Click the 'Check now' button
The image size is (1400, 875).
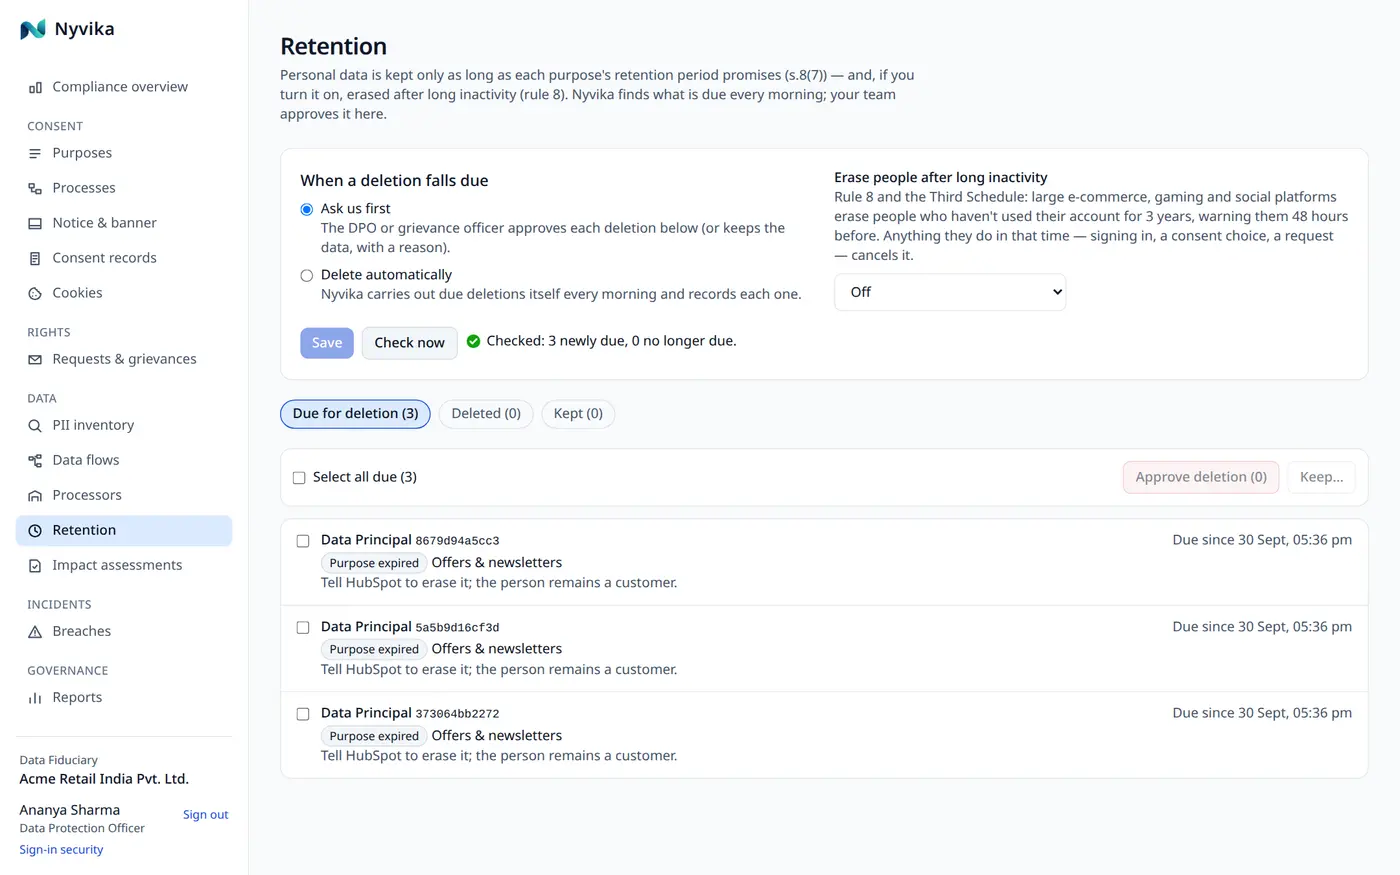[x=409, y=343]
